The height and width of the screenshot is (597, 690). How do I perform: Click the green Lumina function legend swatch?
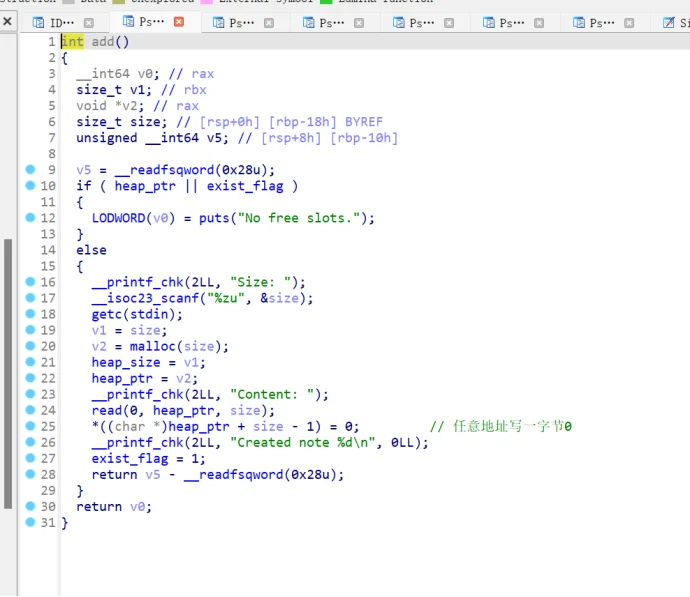coord(326,2)
